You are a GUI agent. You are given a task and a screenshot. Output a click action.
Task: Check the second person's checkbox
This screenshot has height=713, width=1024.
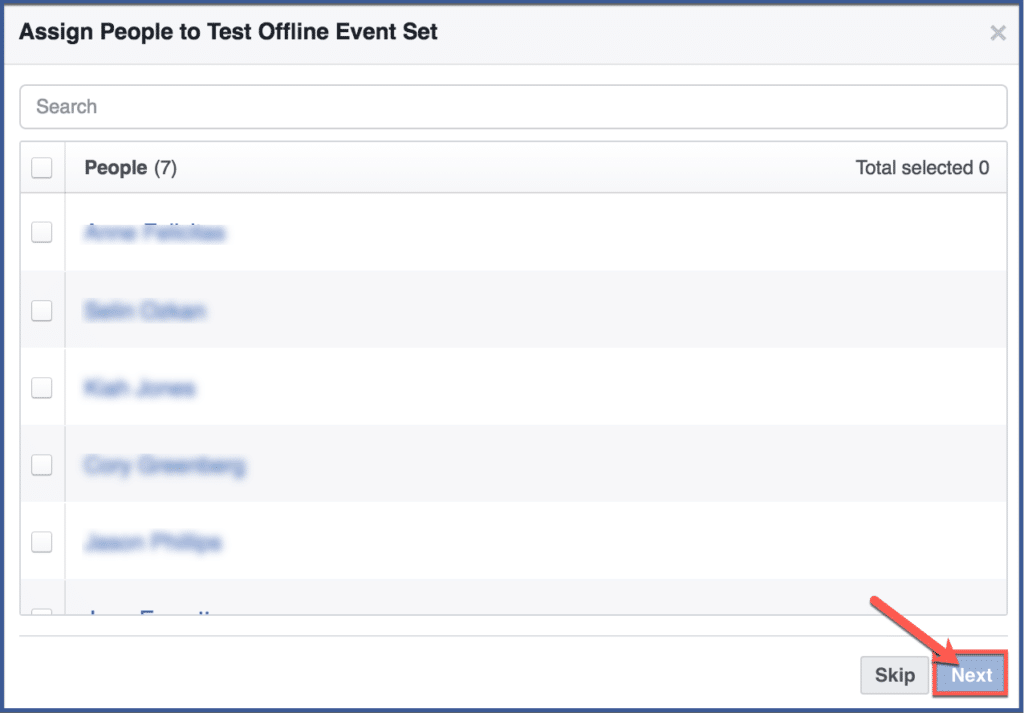pos(41,310)
